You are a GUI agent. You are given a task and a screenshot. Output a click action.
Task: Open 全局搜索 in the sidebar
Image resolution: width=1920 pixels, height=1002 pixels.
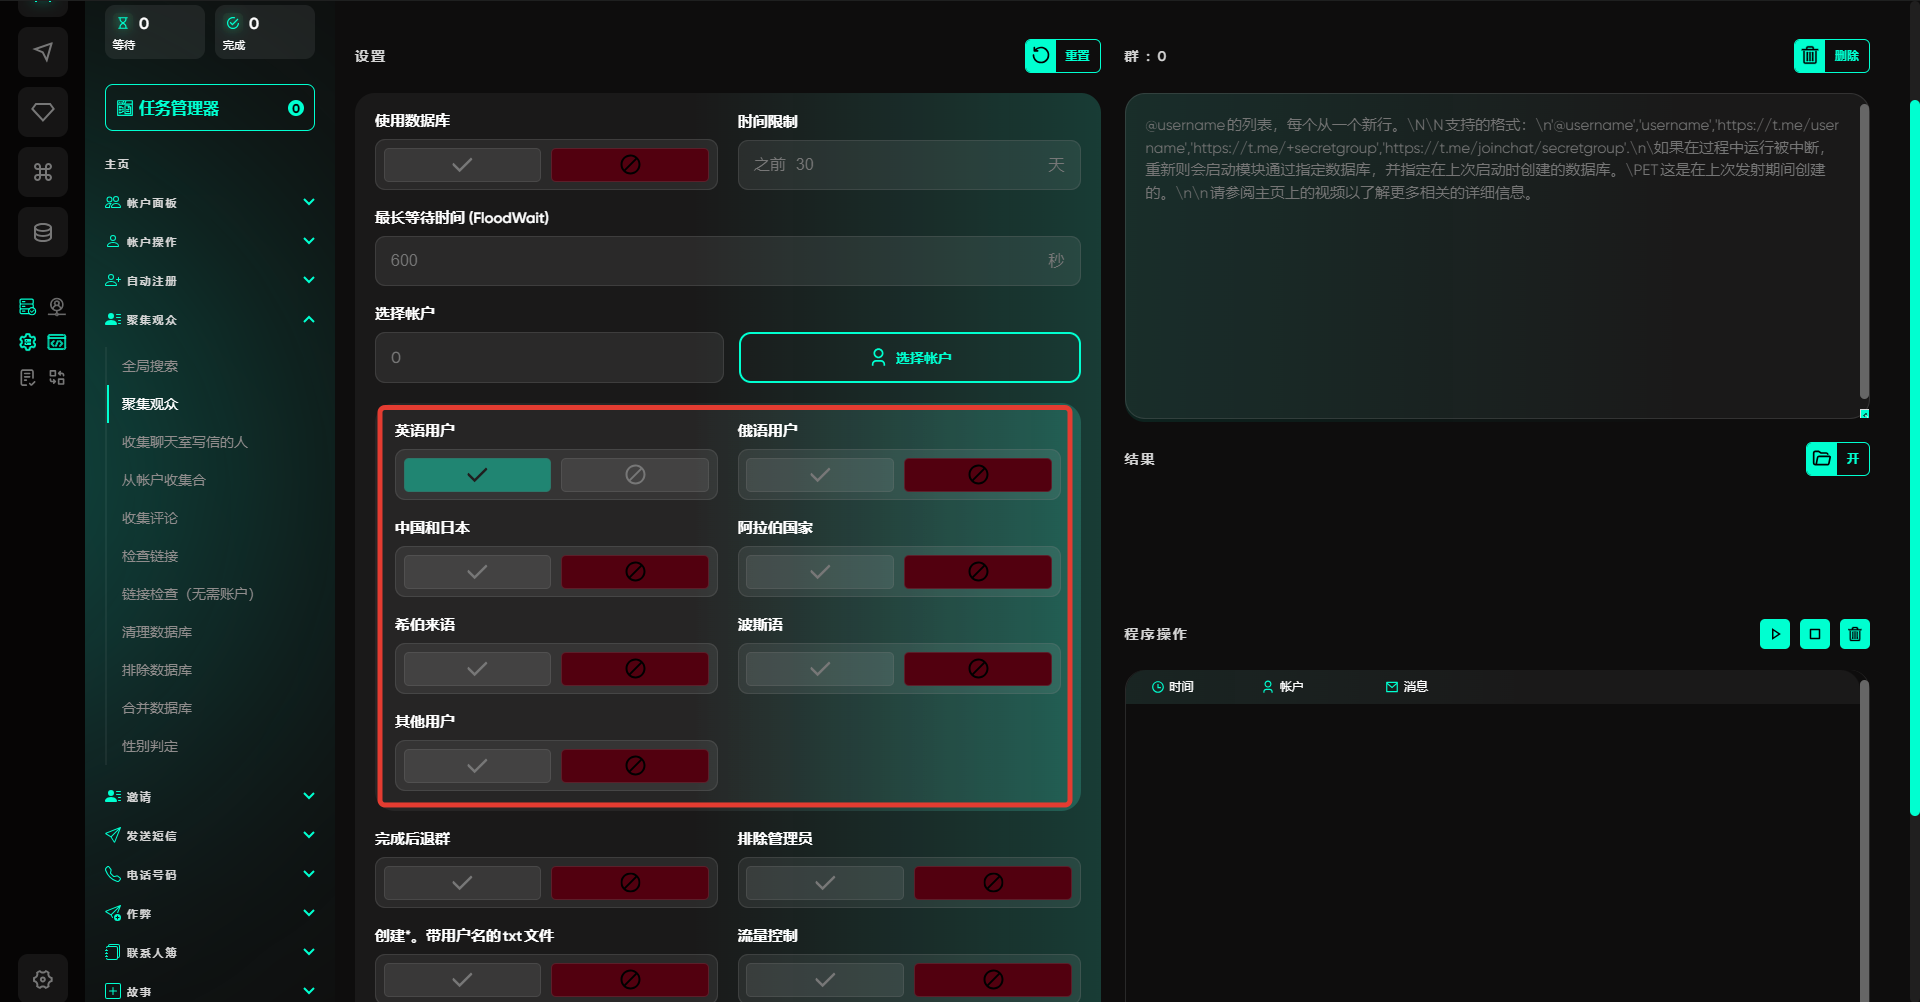(150, 366)
